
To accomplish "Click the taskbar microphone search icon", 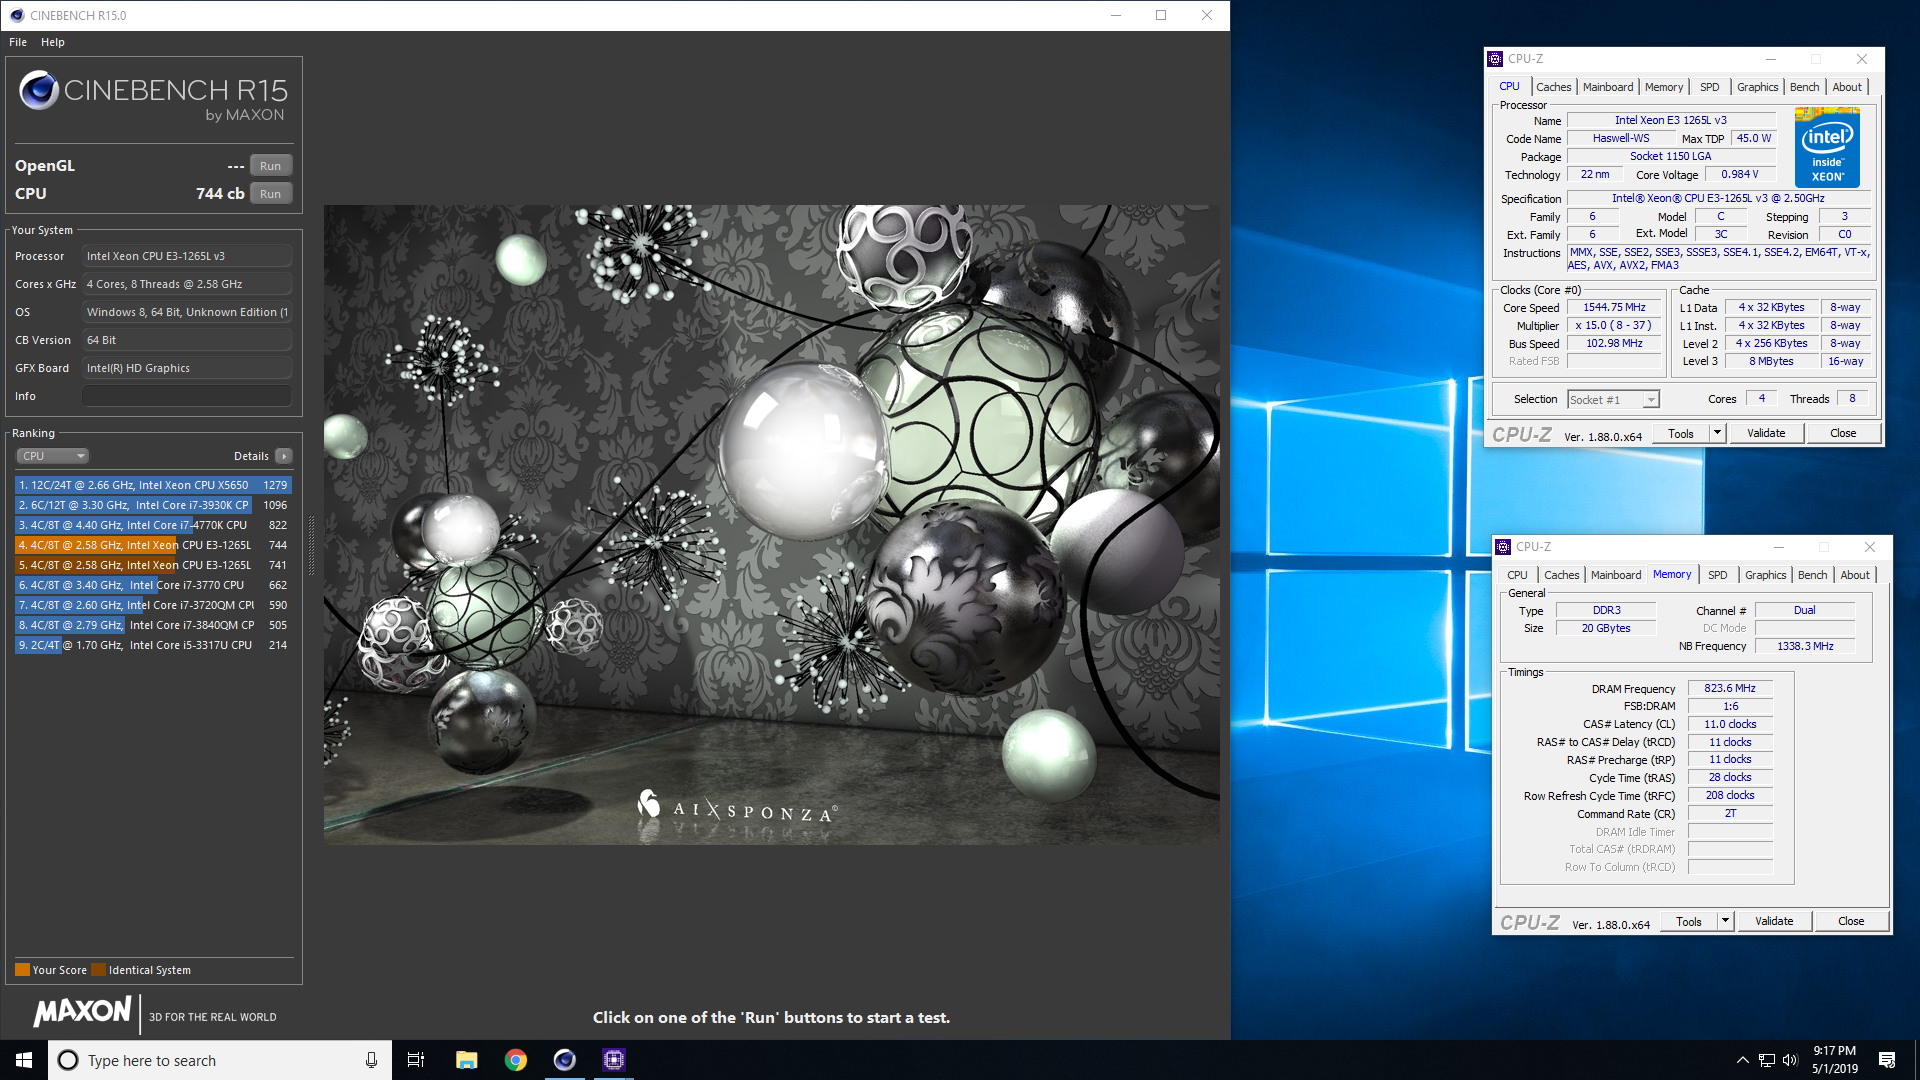I will point(371,1060).
